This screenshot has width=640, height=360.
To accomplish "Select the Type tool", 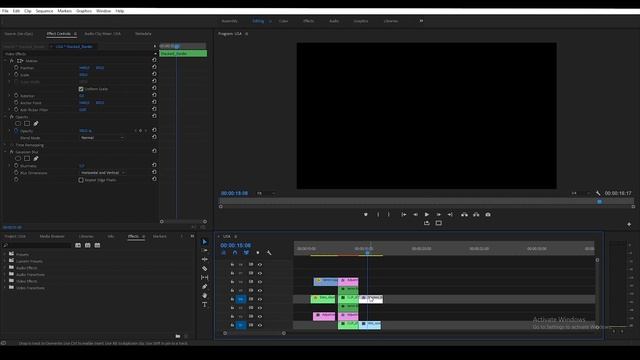I will click(x=204, y=304).
